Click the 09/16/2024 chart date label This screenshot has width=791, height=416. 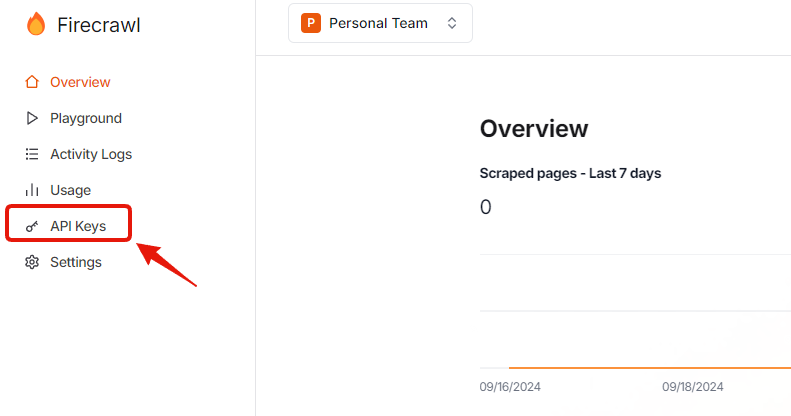pos(510,387)
